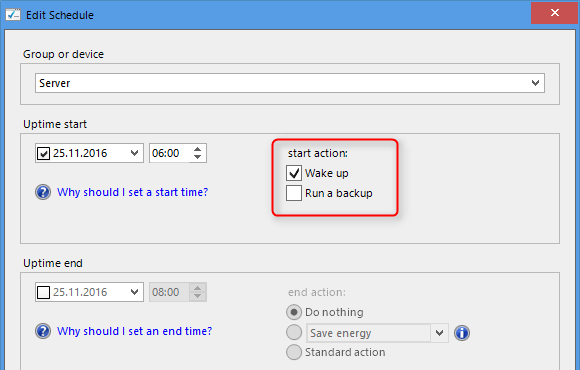The width and height of the screenshot is (580, 370).
Task: Disable the Uptime start date checkbox
Action: [44, 153]
